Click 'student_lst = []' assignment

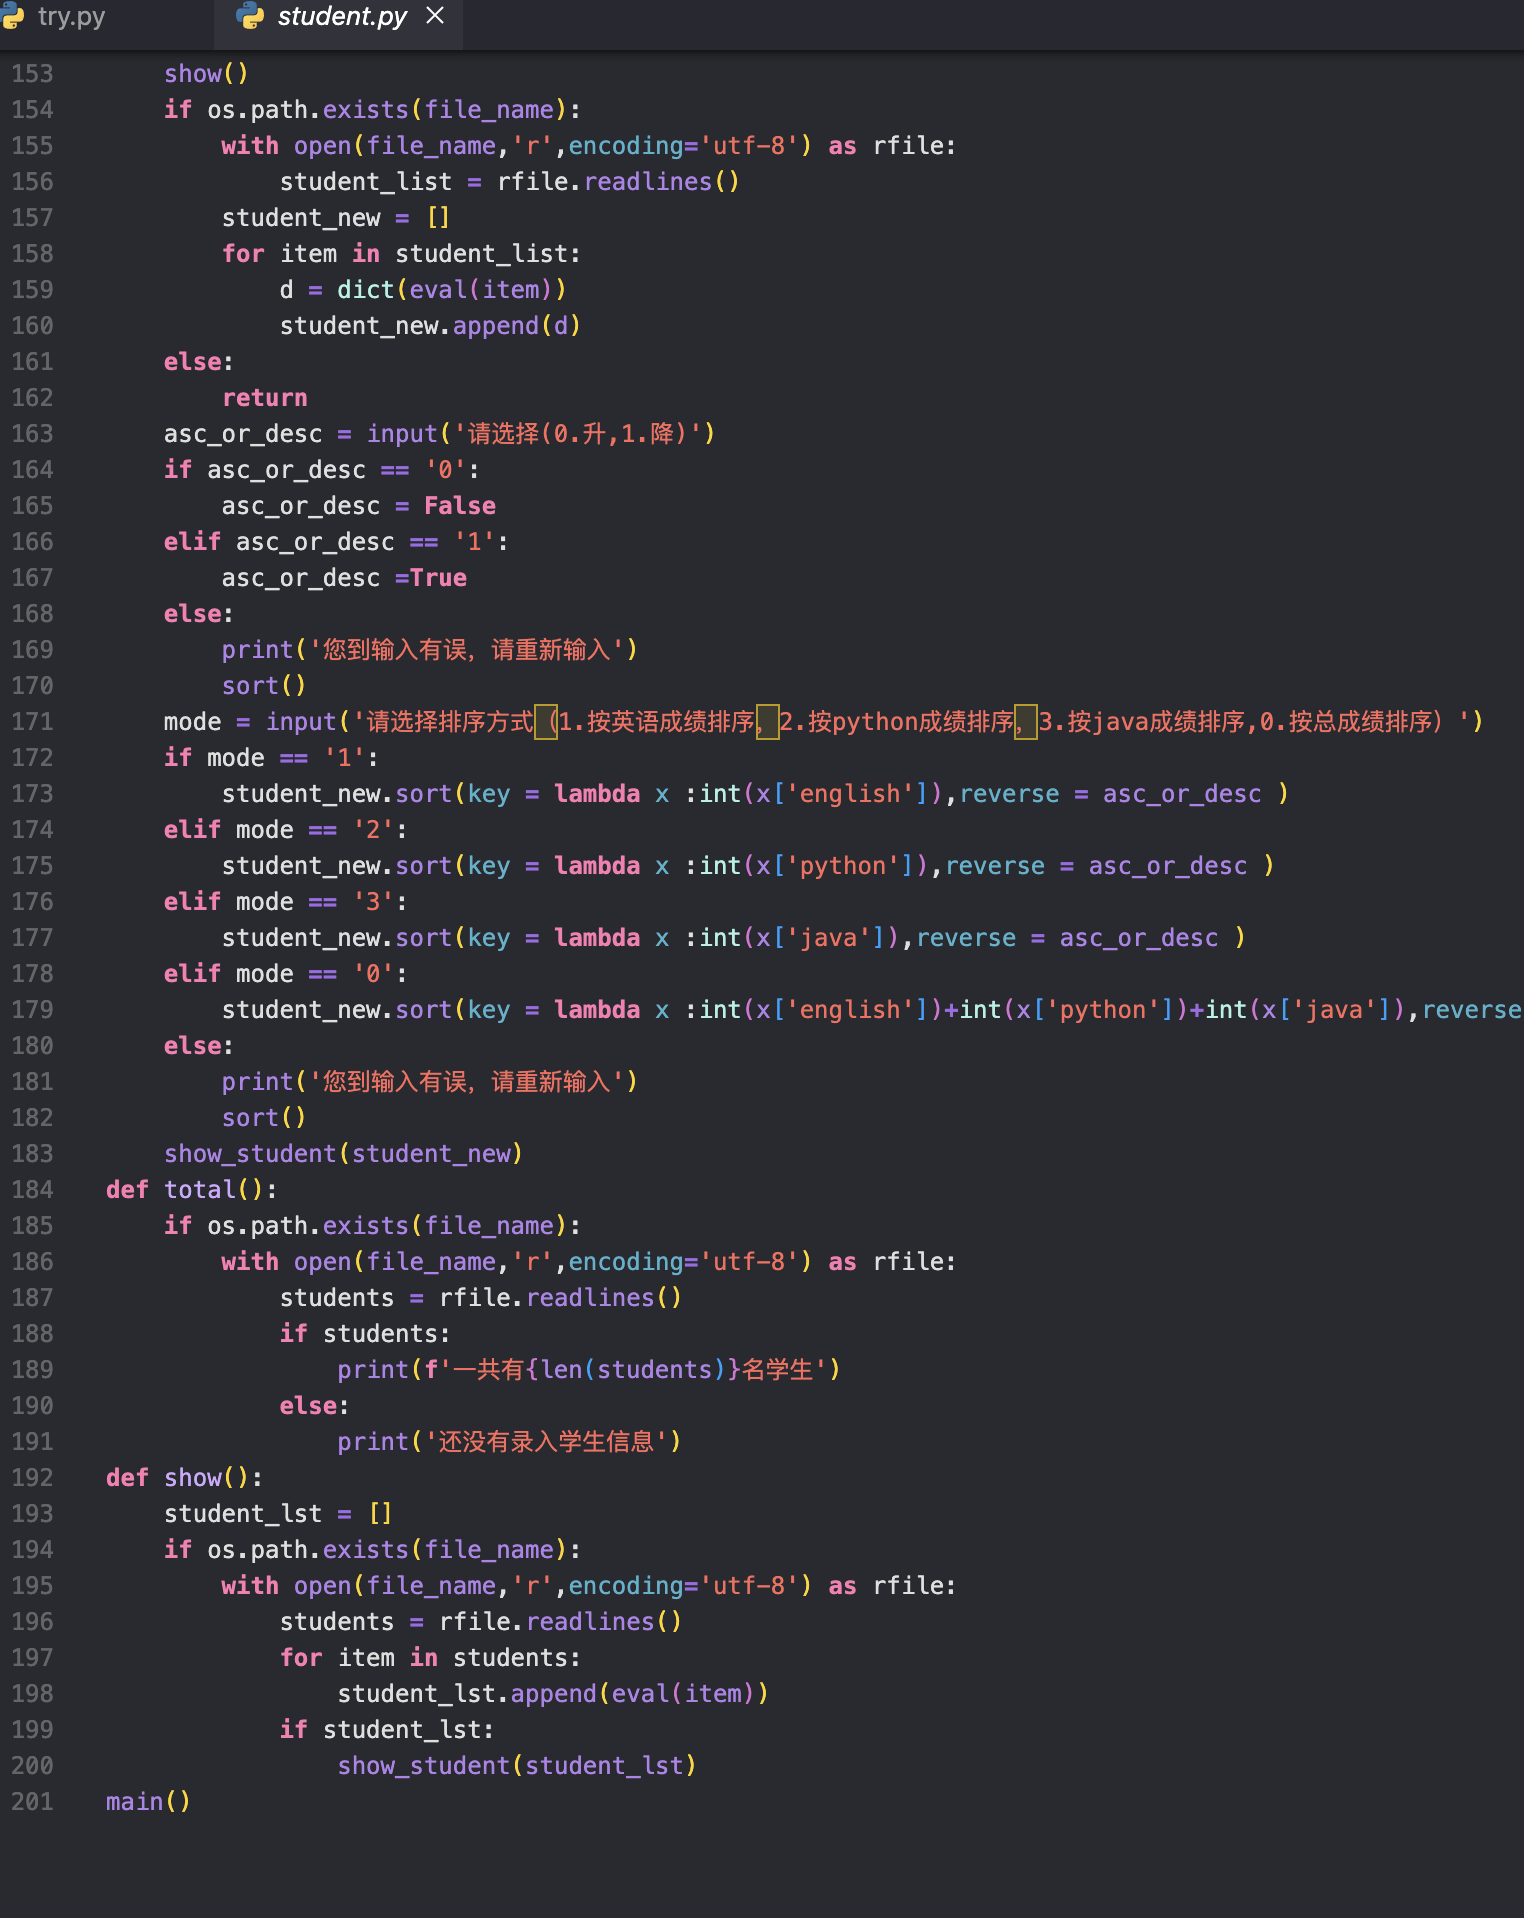pyautogui.click(x=278, y=1514)
